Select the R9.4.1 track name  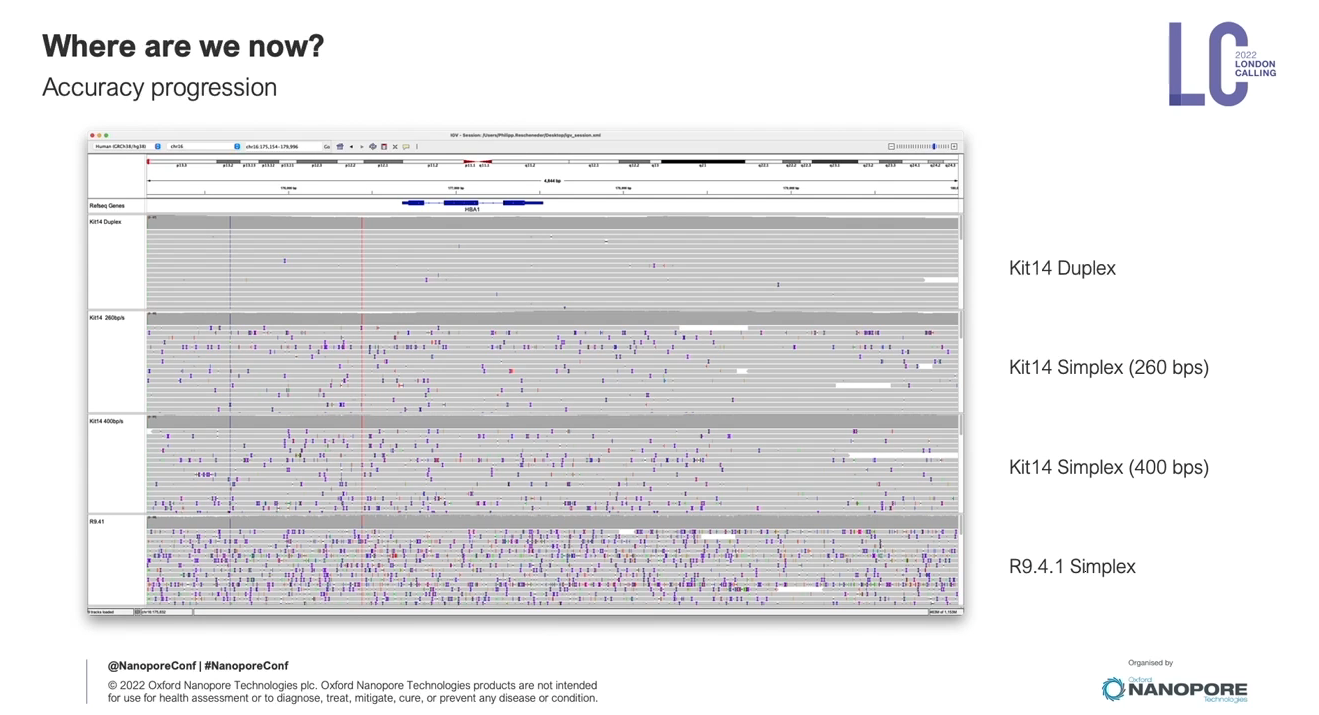(x=97, y=522)
